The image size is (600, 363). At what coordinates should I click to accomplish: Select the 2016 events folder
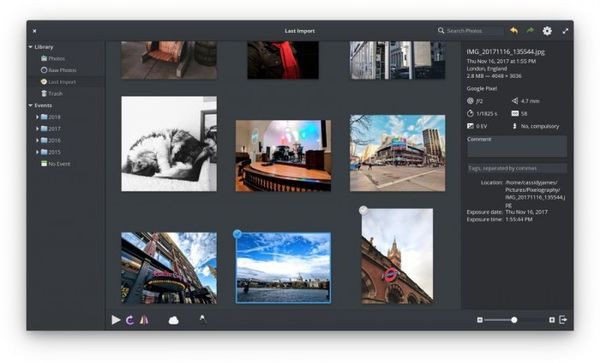[x=54, y=140]
